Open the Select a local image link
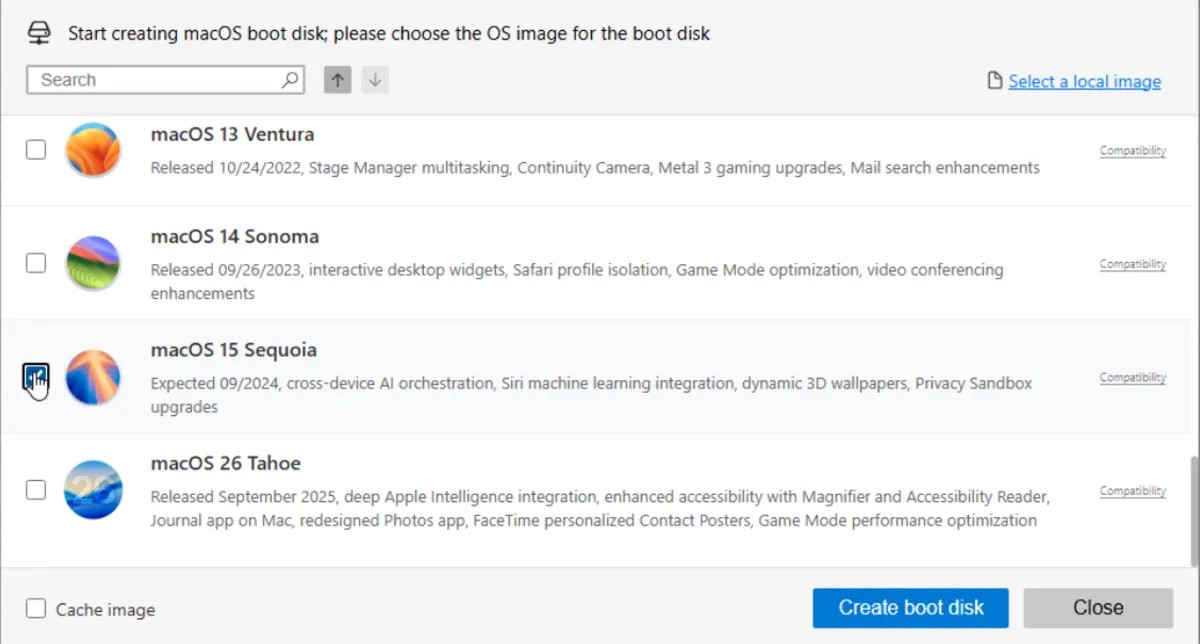The height and width of the screenshot is (644, 1200). click(1084, 81)
